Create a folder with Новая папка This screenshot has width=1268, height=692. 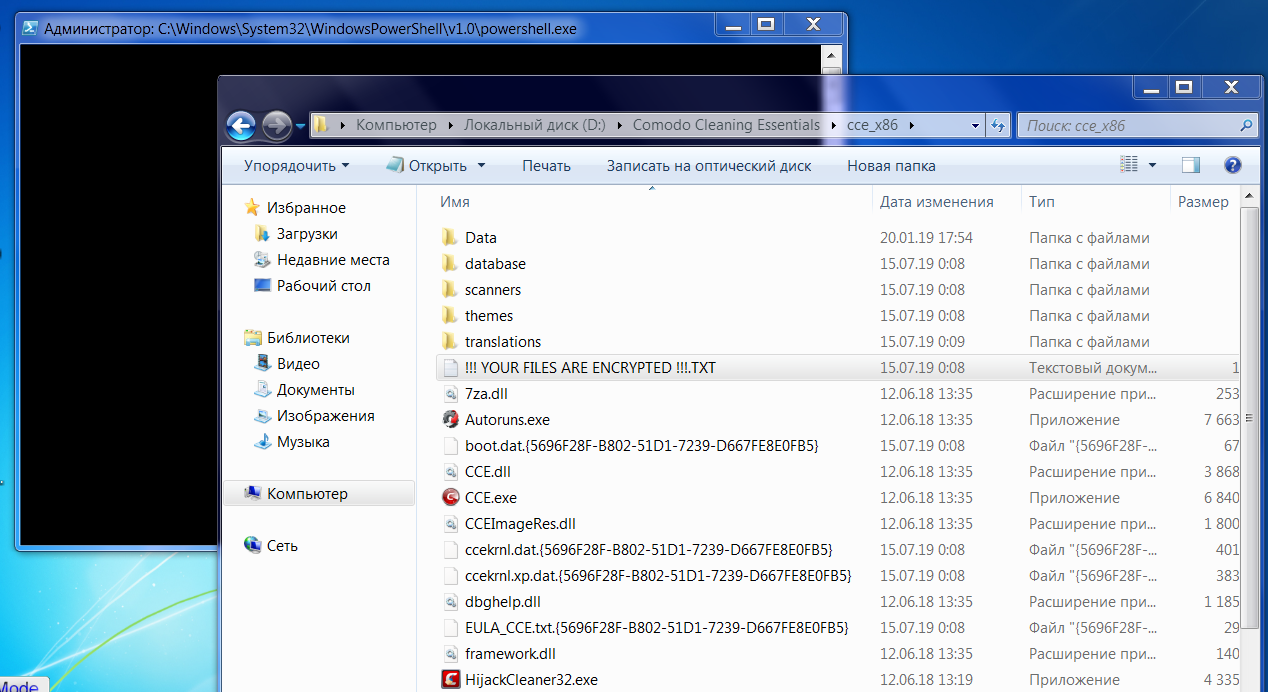tap(891, 166)
